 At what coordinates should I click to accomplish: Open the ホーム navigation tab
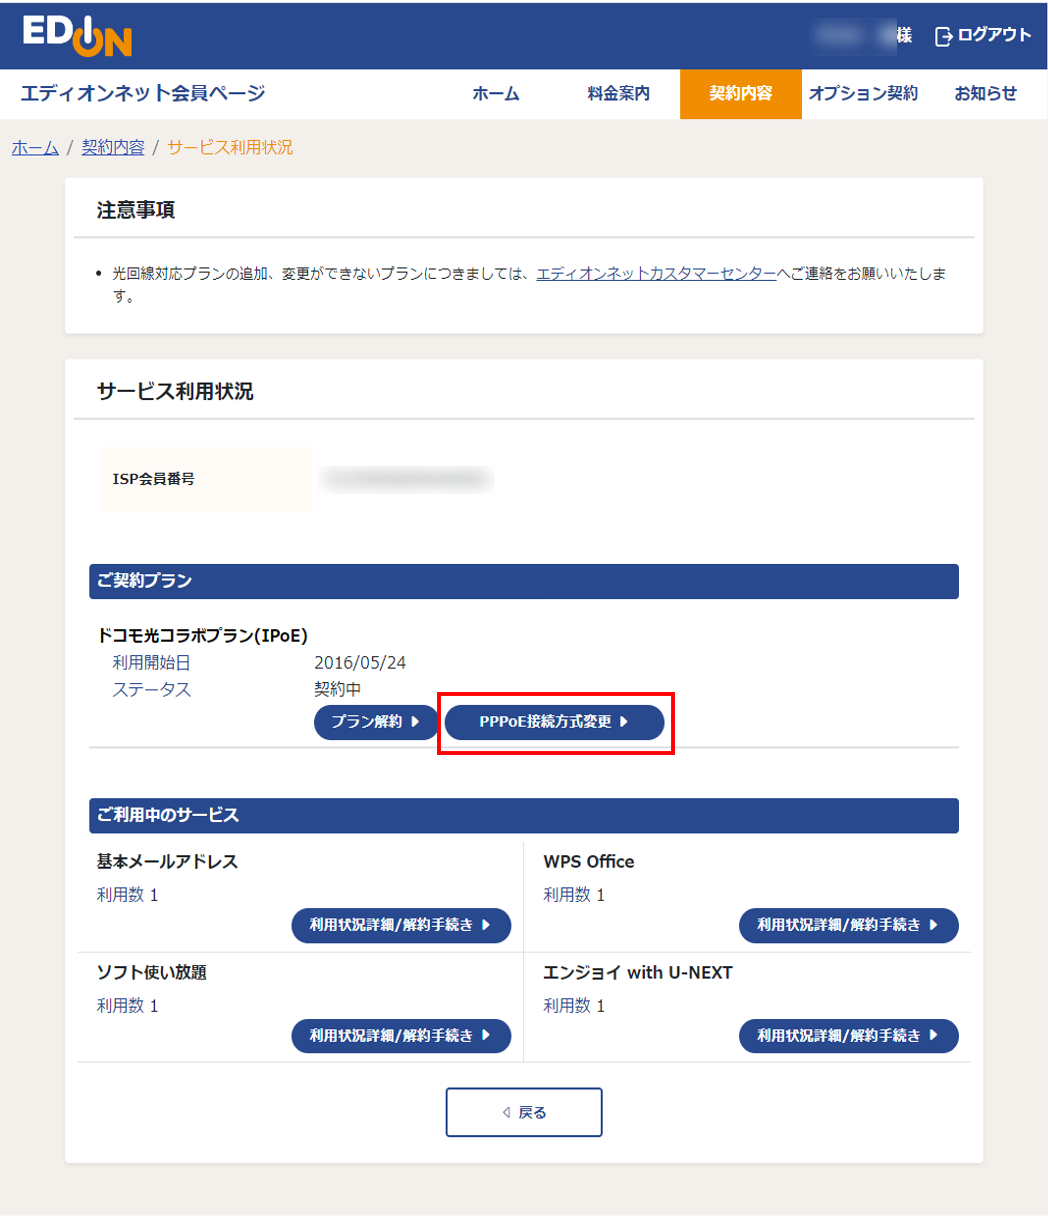(495, 94)
